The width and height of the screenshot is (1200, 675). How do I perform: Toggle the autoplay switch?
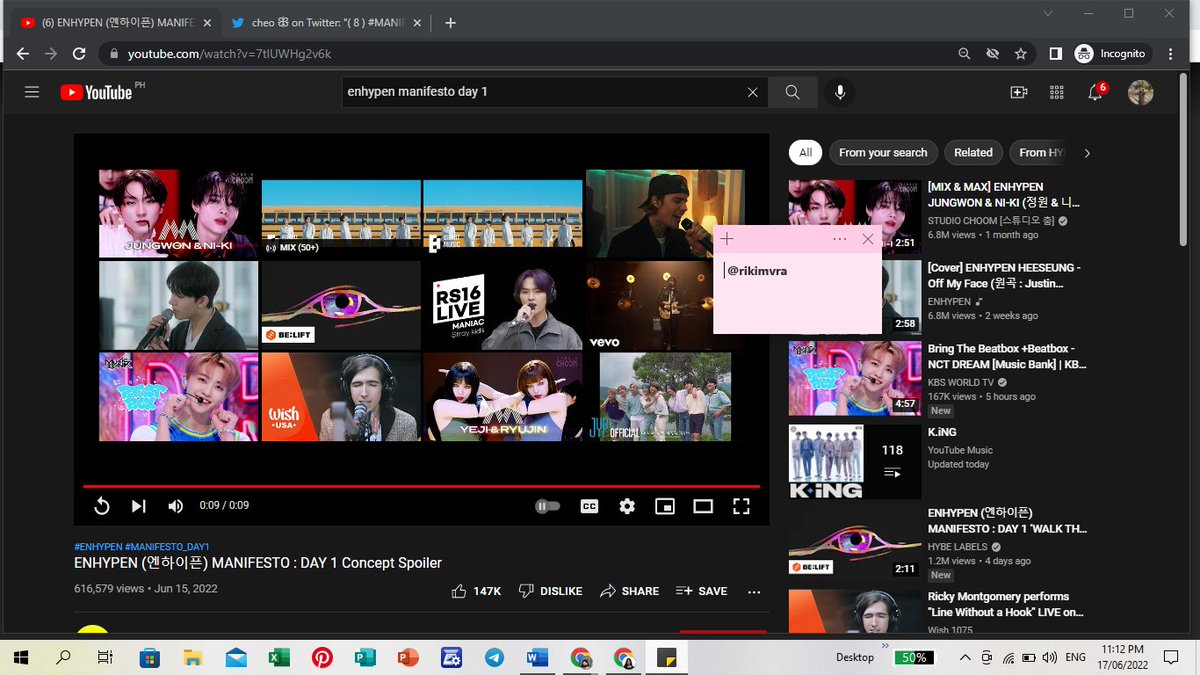tap(548, 506)
